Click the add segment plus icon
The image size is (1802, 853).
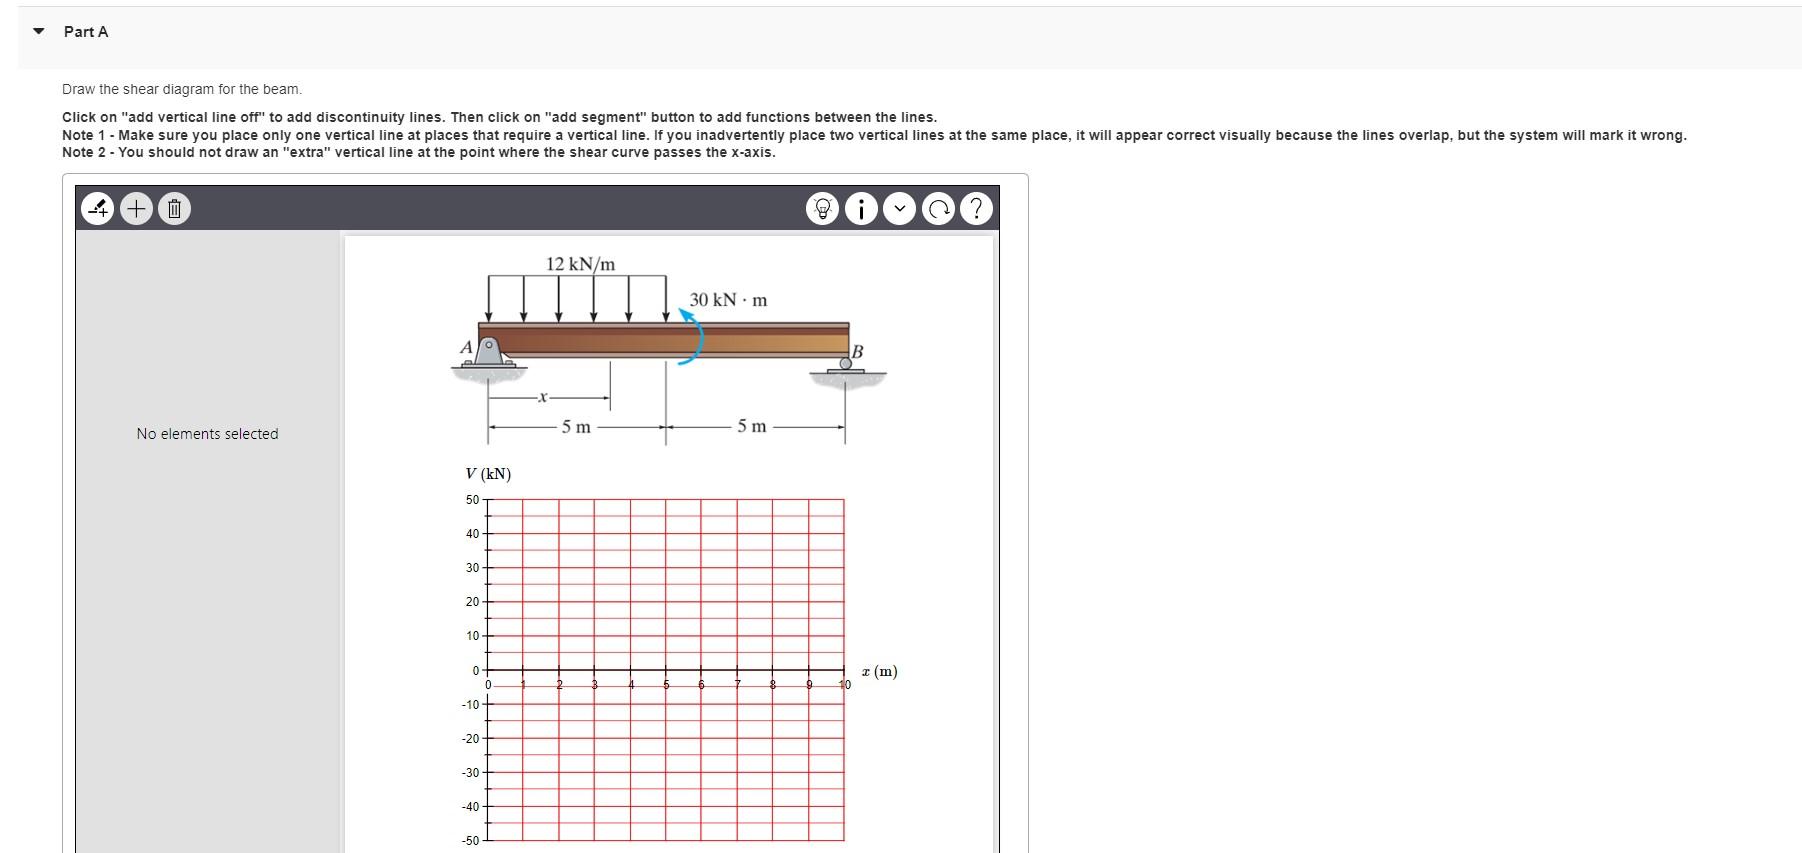tap(136, 209)
